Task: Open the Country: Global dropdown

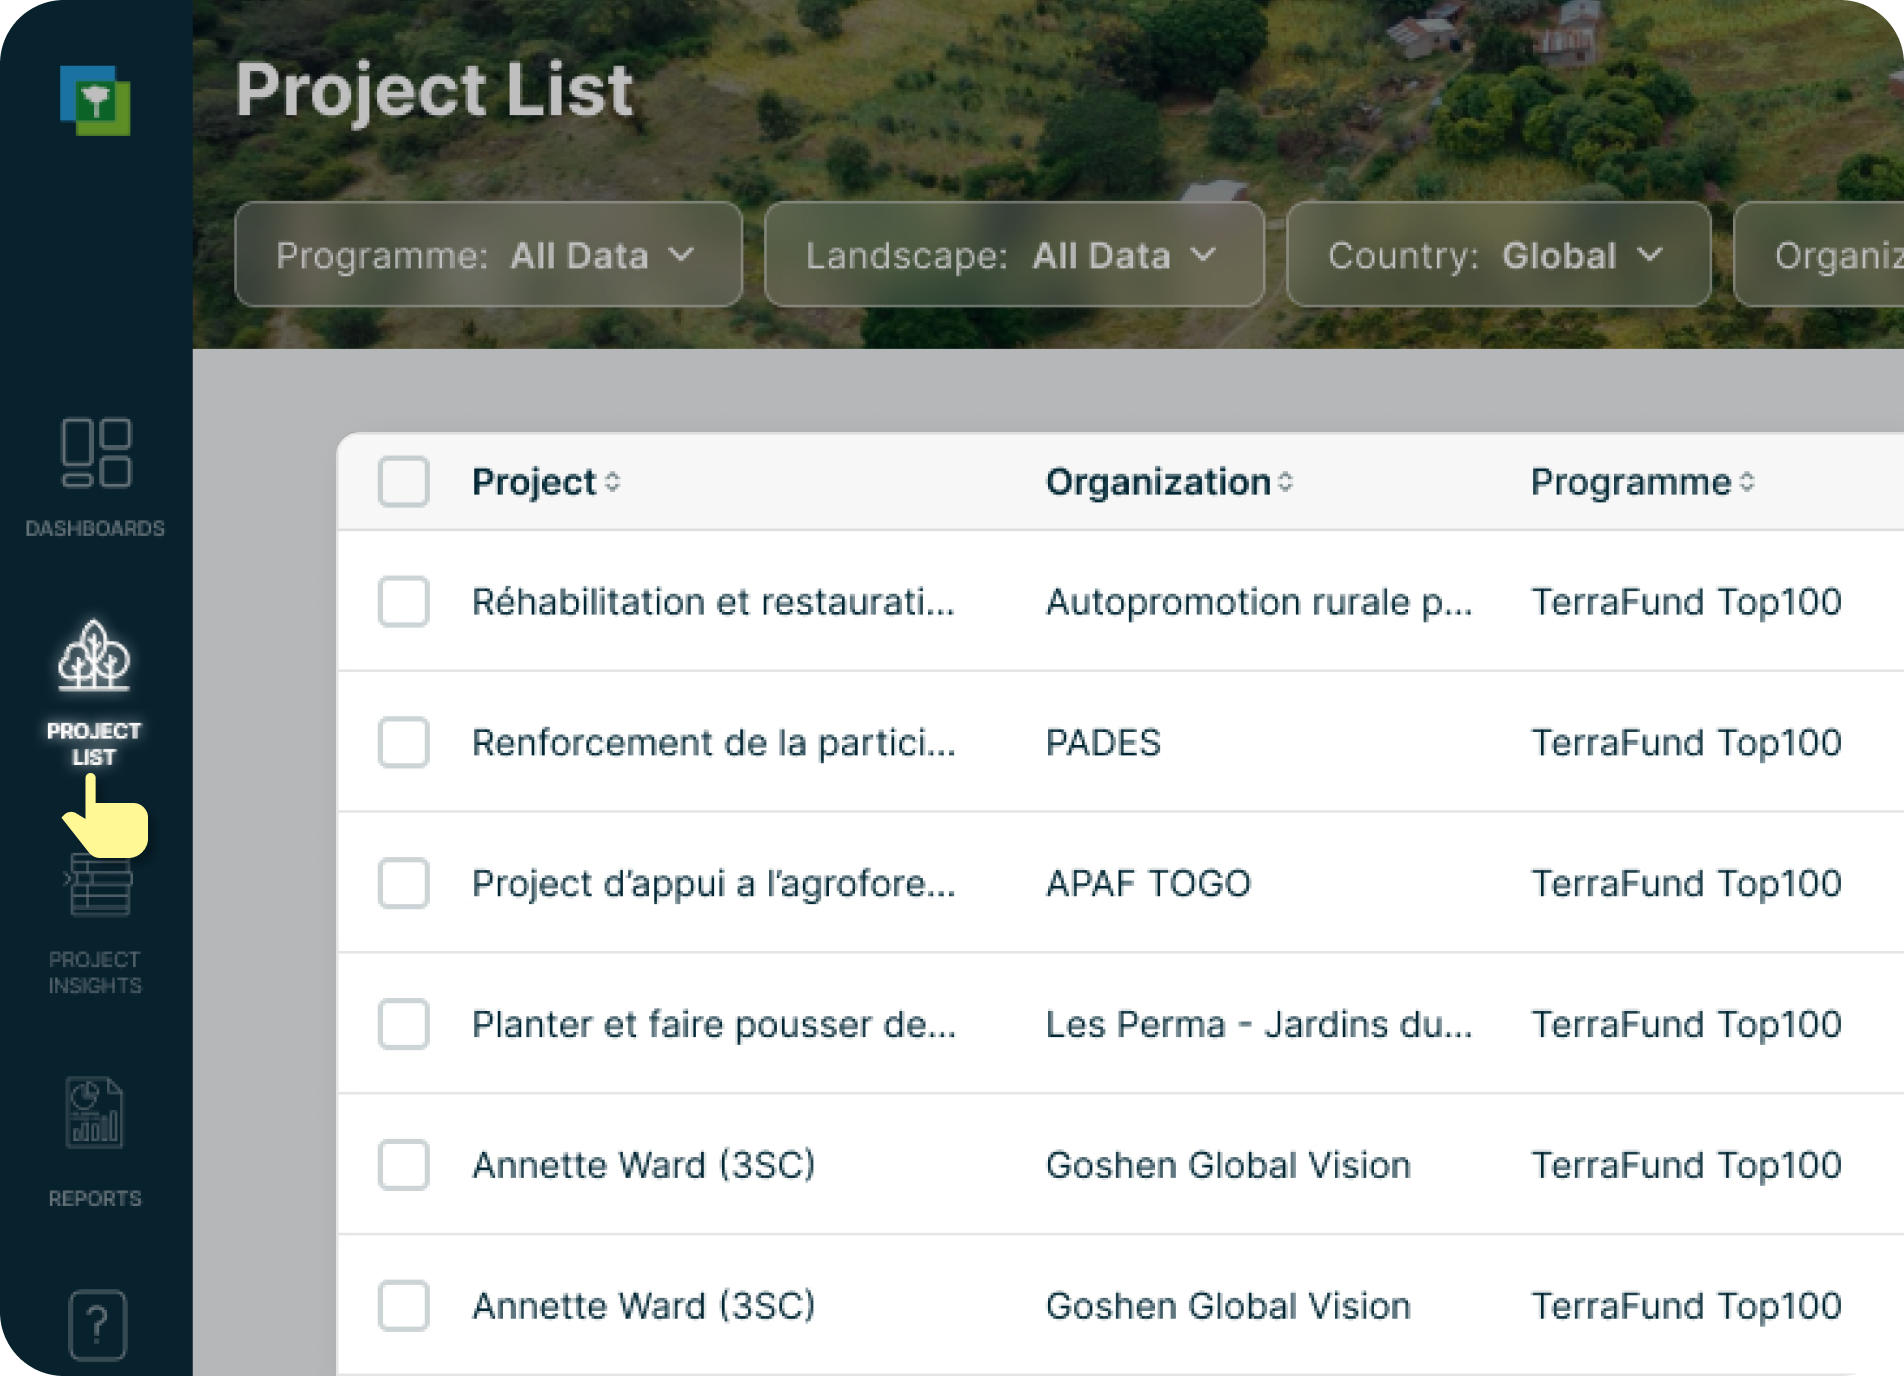Action: coord(1498,255)
